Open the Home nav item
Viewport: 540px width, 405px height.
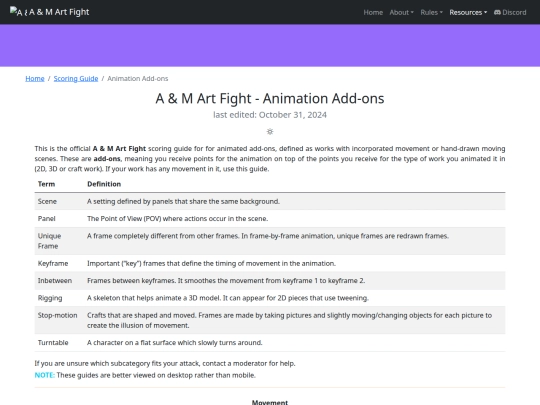[x=373, y=12]
